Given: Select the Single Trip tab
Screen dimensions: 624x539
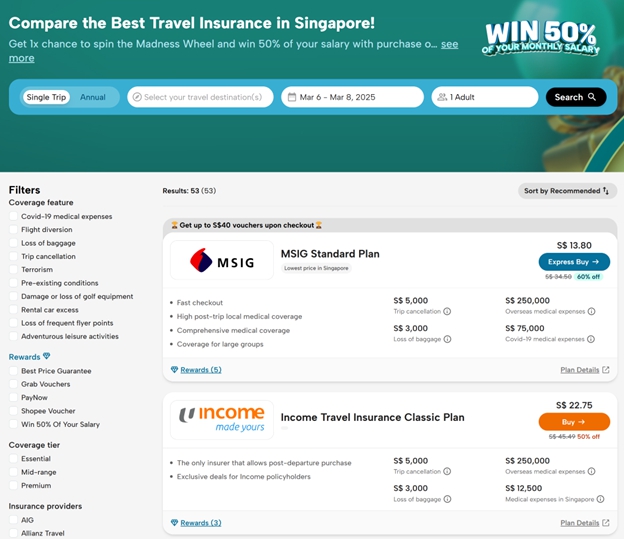Looking at the screenshot, I should click(x=46, y=97).
